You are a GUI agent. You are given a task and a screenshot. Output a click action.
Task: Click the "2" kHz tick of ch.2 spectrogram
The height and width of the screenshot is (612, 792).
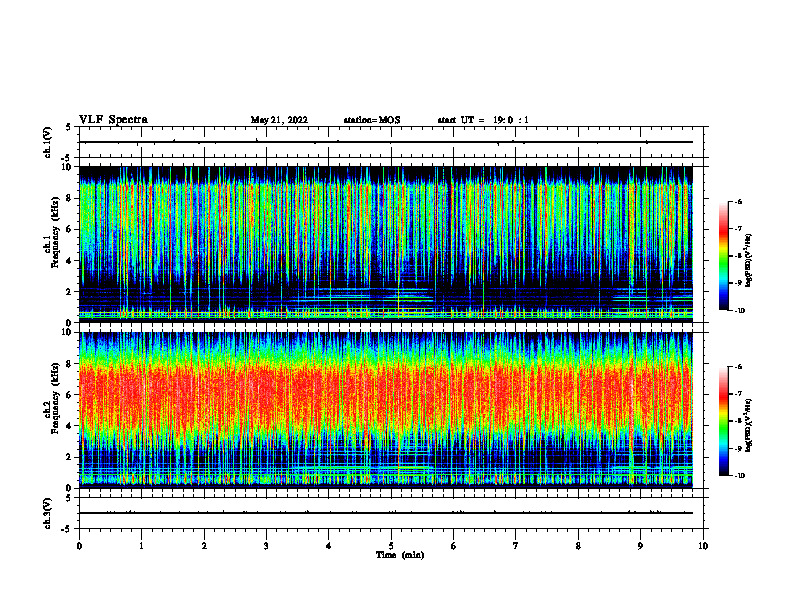69,457
